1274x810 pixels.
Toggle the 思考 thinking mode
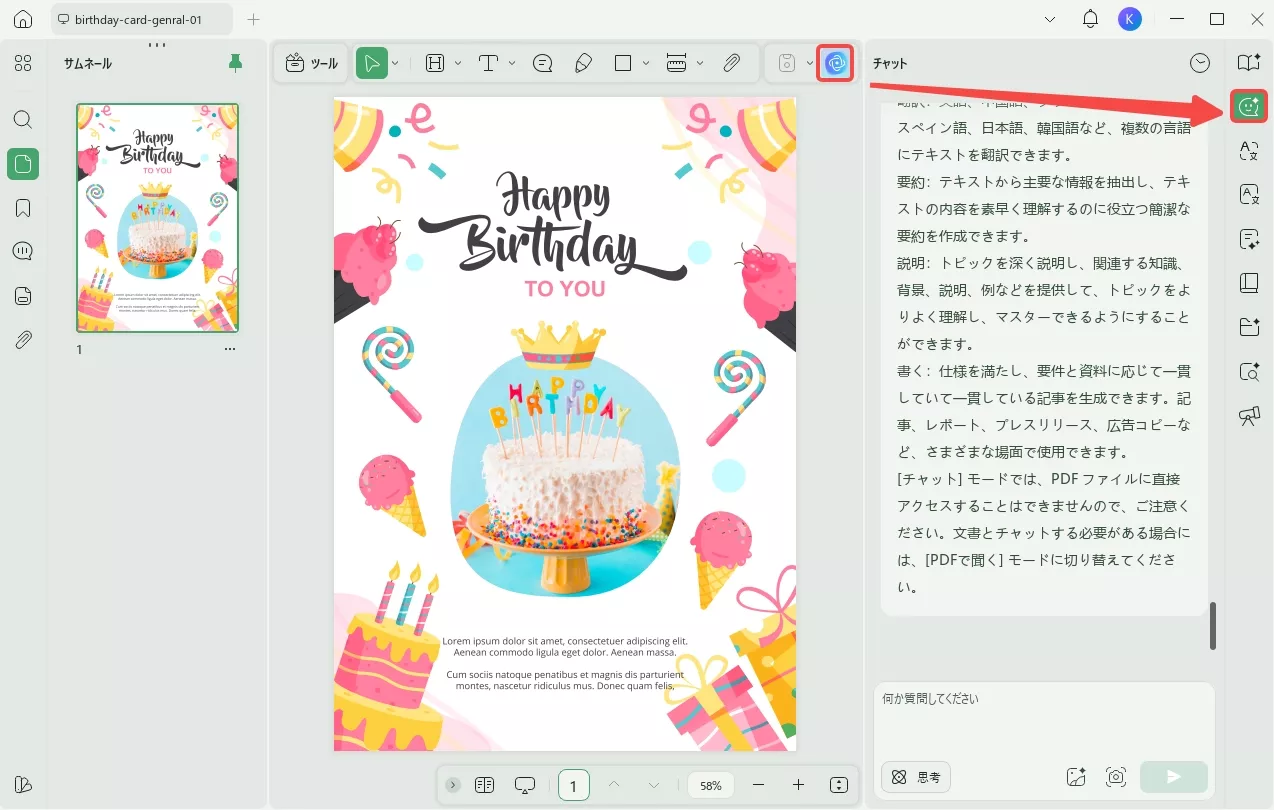coord(916,777)
